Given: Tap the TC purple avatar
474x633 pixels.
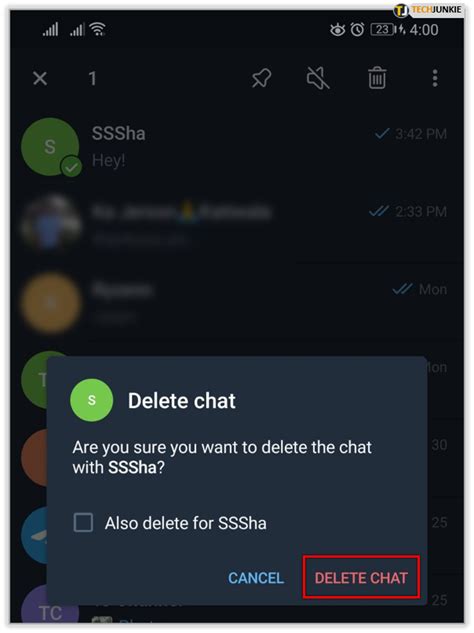Looking at the screenshot, I should click(50, 607).
